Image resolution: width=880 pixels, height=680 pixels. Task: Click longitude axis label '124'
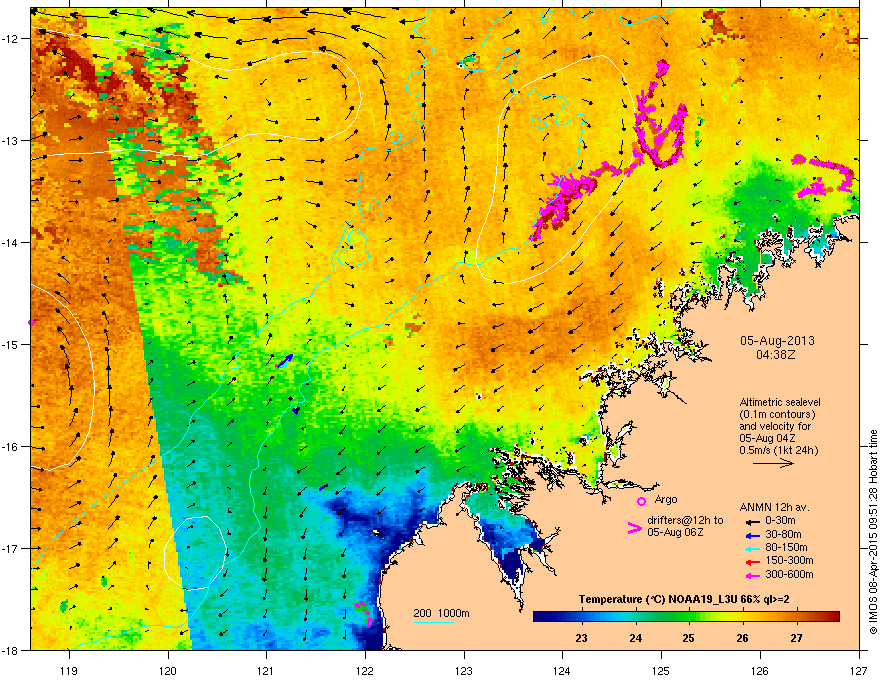click(x=562, y=670)
